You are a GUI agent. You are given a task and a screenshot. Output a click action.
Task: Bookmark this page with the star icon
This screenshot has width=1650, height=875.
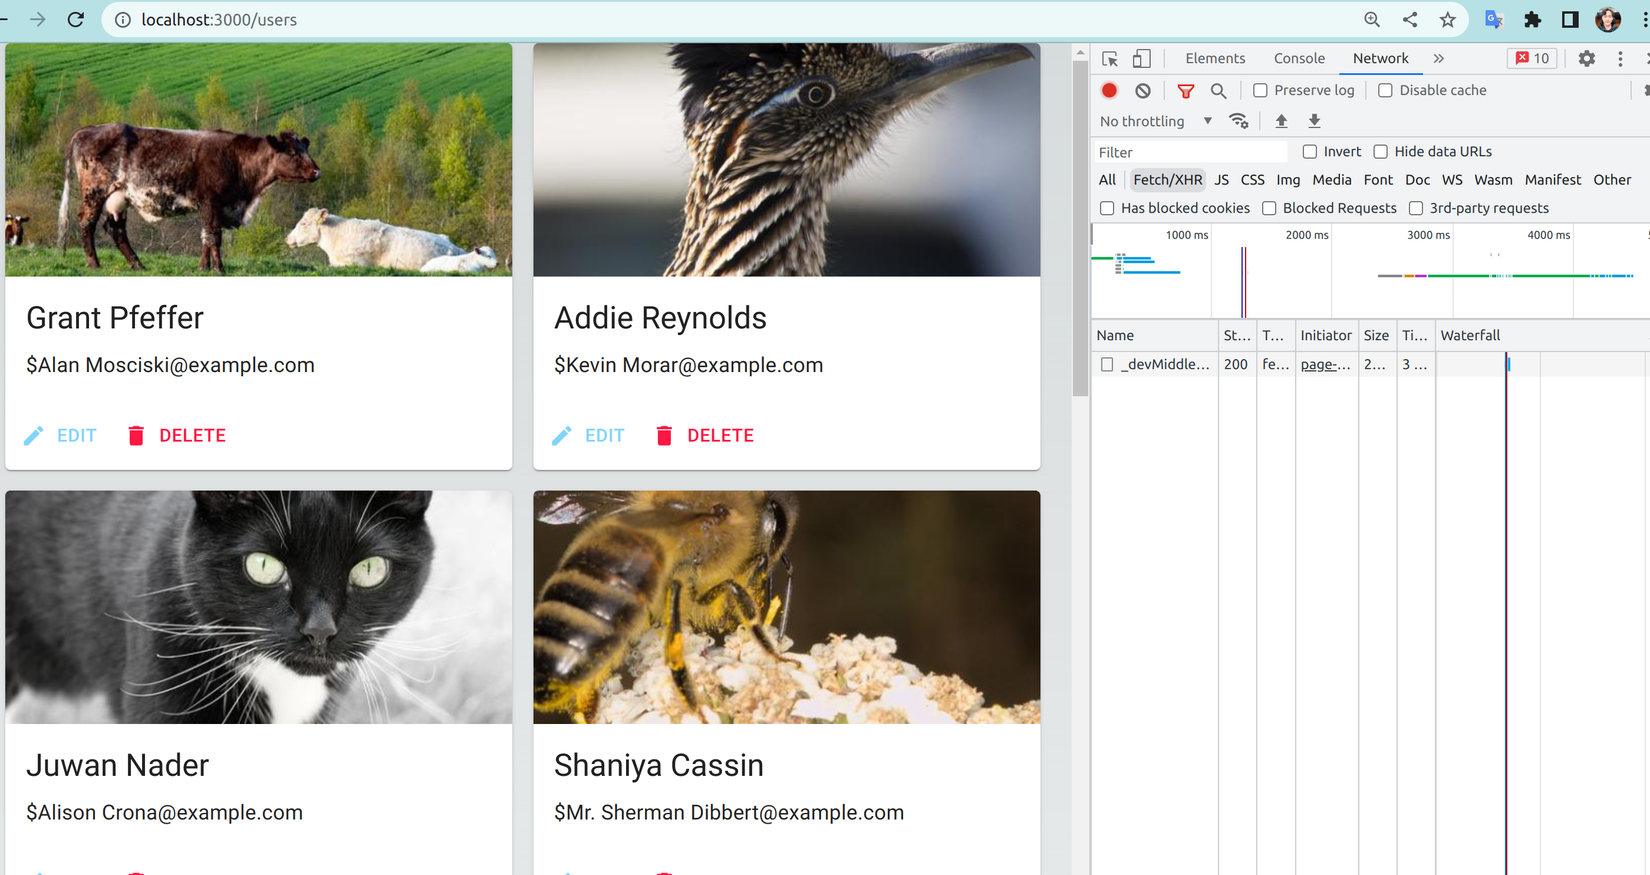[1447, 19]
